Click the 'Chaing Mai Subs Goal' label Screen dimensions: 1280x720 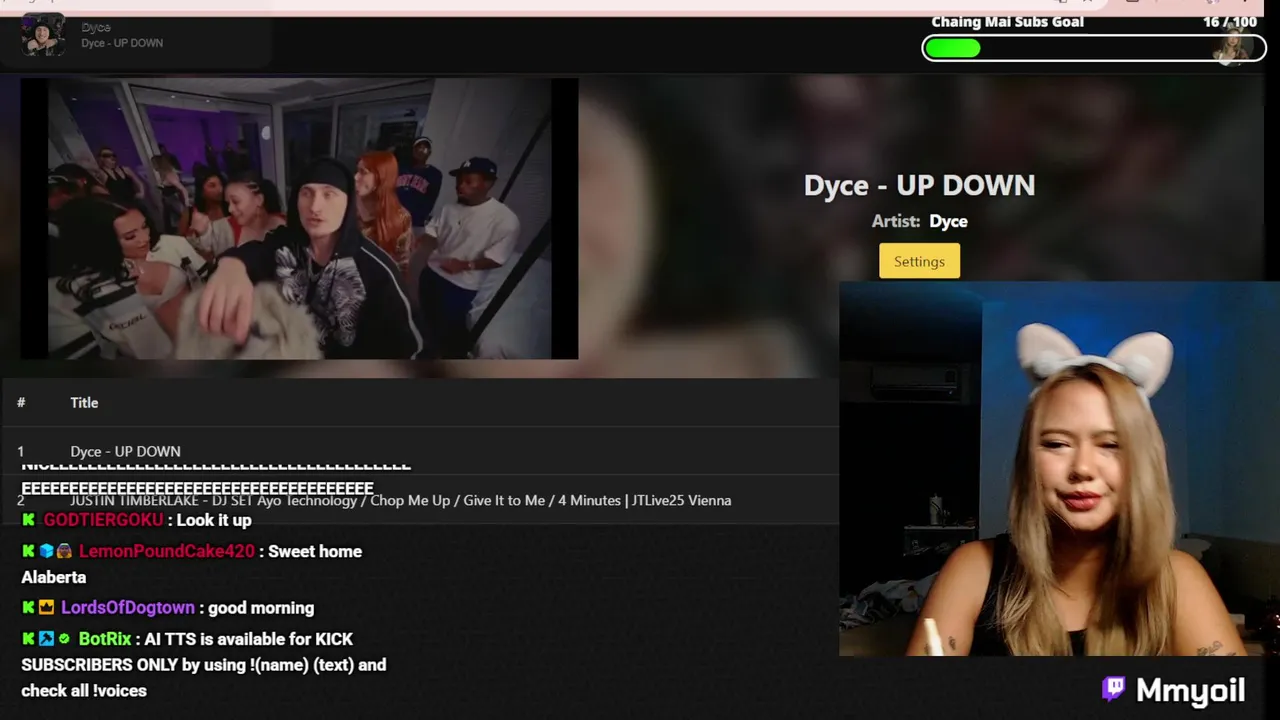(1007, 21)
